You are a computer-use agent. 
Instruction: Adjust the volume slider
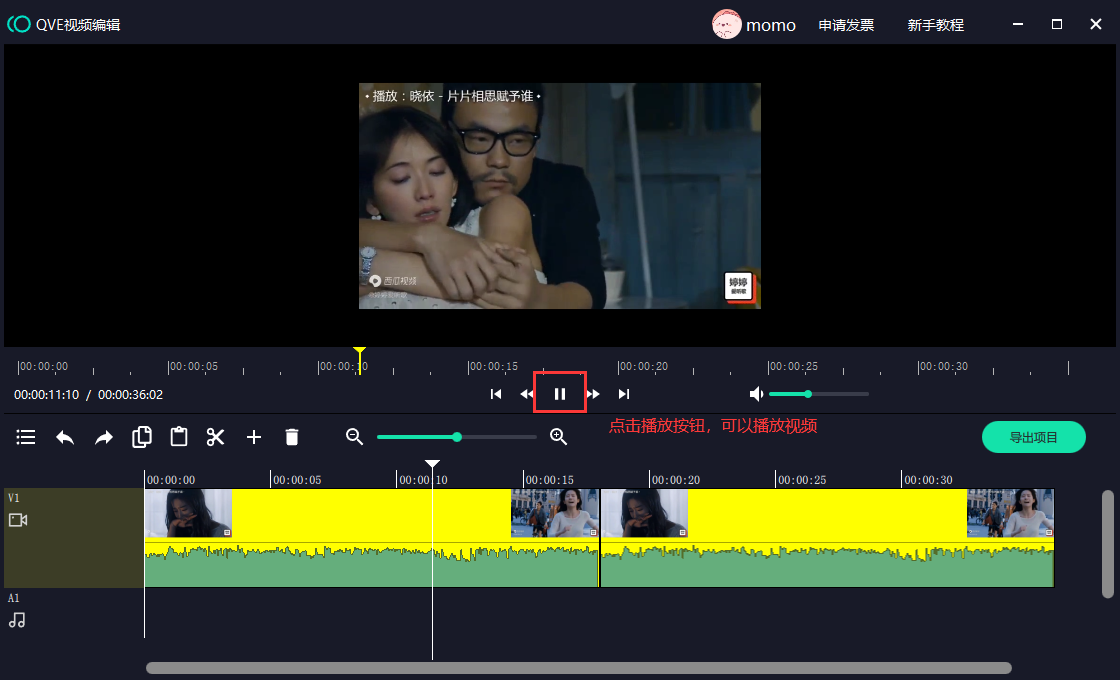(808, 394)
